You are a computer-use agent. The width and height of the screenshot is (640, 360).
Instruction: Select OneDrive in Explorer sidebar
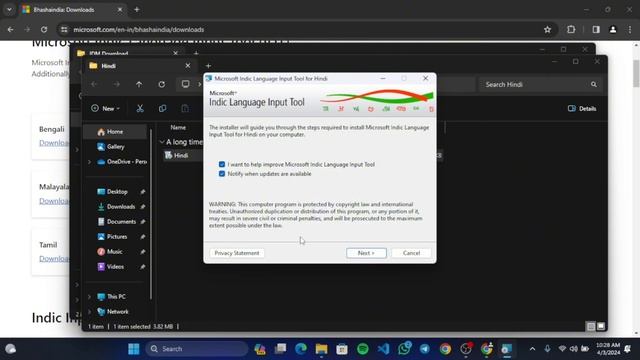[122, 162]
